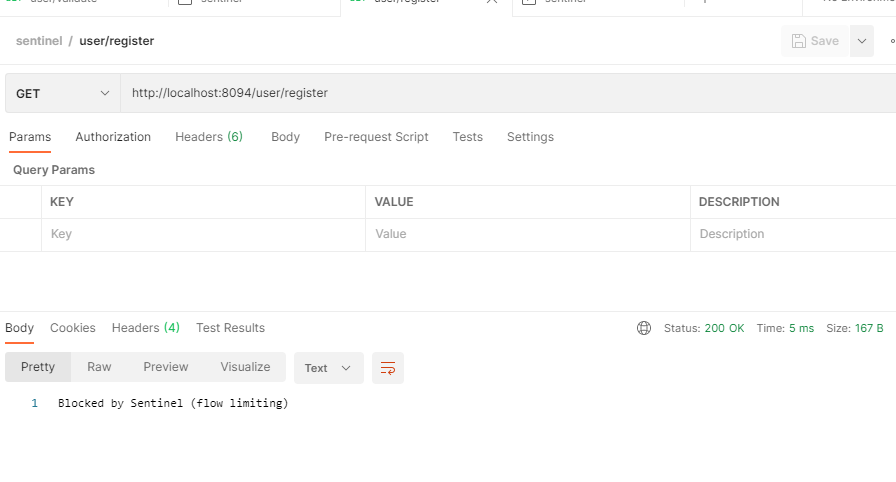Open the Settings tab
This screenshot has height=482, width=896.
pos(530,137)
